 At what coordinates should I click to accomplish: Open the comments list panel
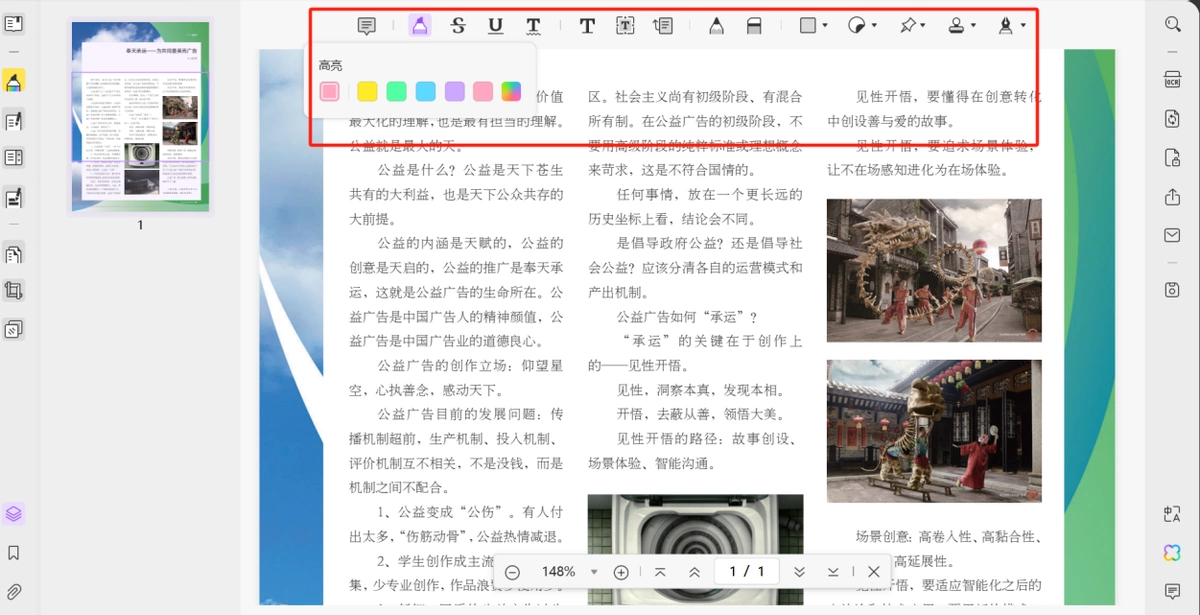1173,591
